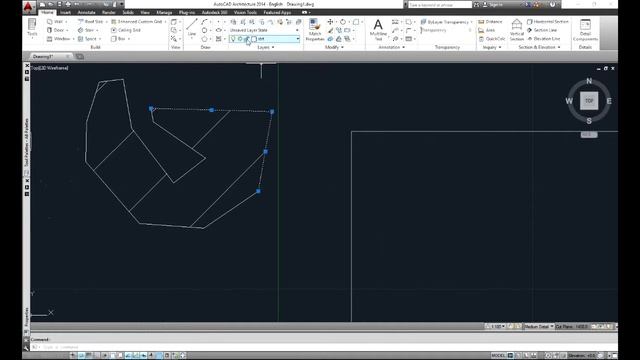Click the top-right grip of selected polyline
The width and height of the screenshot is (640, 360).
(272, 111)
